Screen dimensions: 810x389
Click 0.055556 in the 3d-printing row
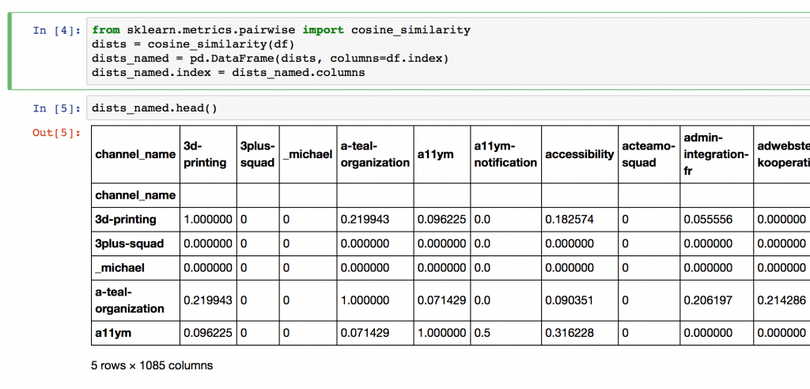[x=708, y=220]
